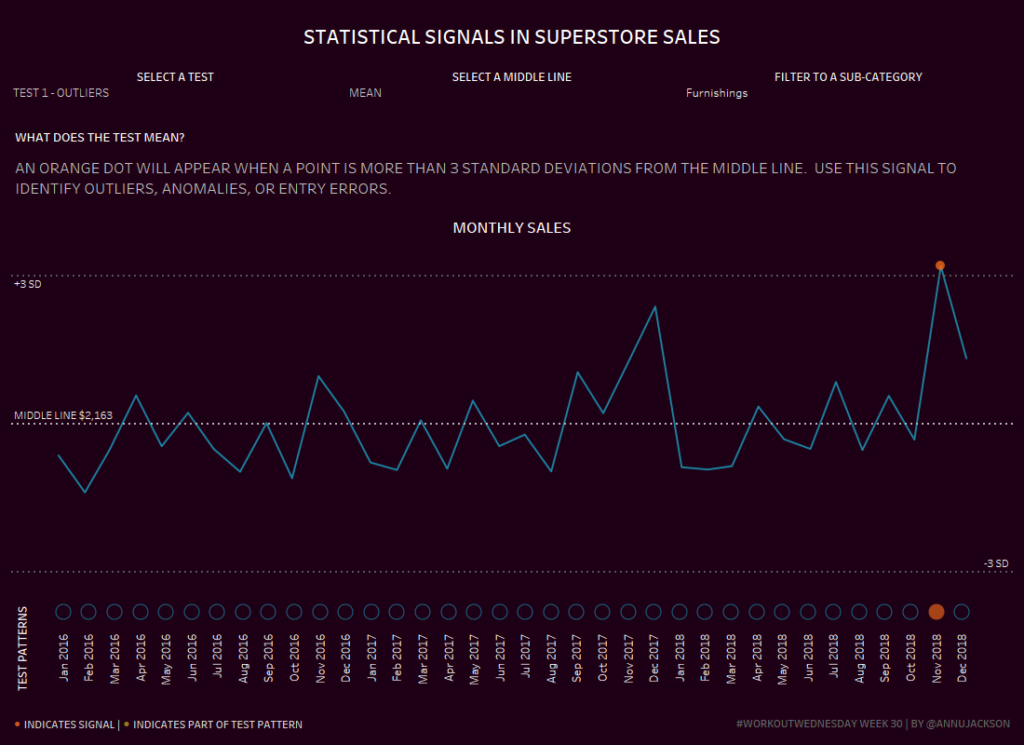Click the Nov 2016 test pattern circle

pos(320,612)
